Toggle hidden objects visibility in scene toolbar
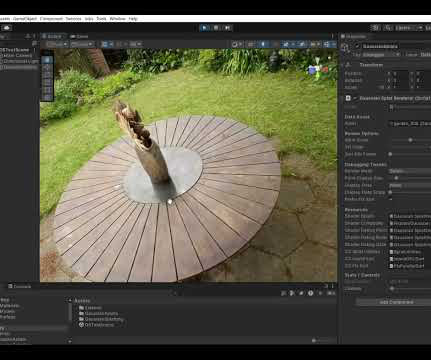Viewport: 431px width, 360px height. (x=303, y=44)
